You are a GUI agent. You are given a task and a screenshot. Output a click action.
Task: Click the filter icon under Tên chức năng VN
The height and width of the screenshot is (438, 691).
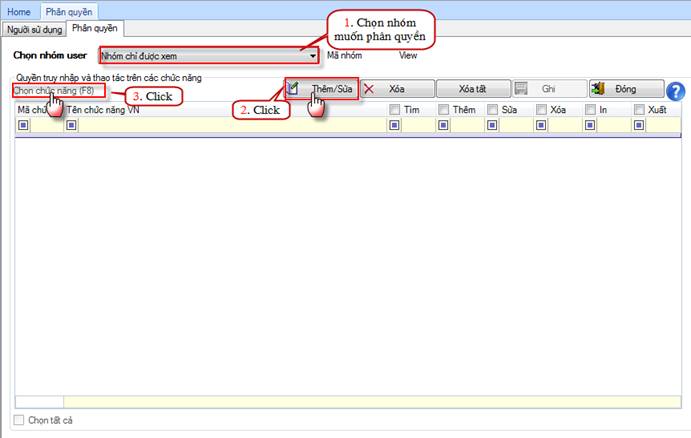[71, 126]
